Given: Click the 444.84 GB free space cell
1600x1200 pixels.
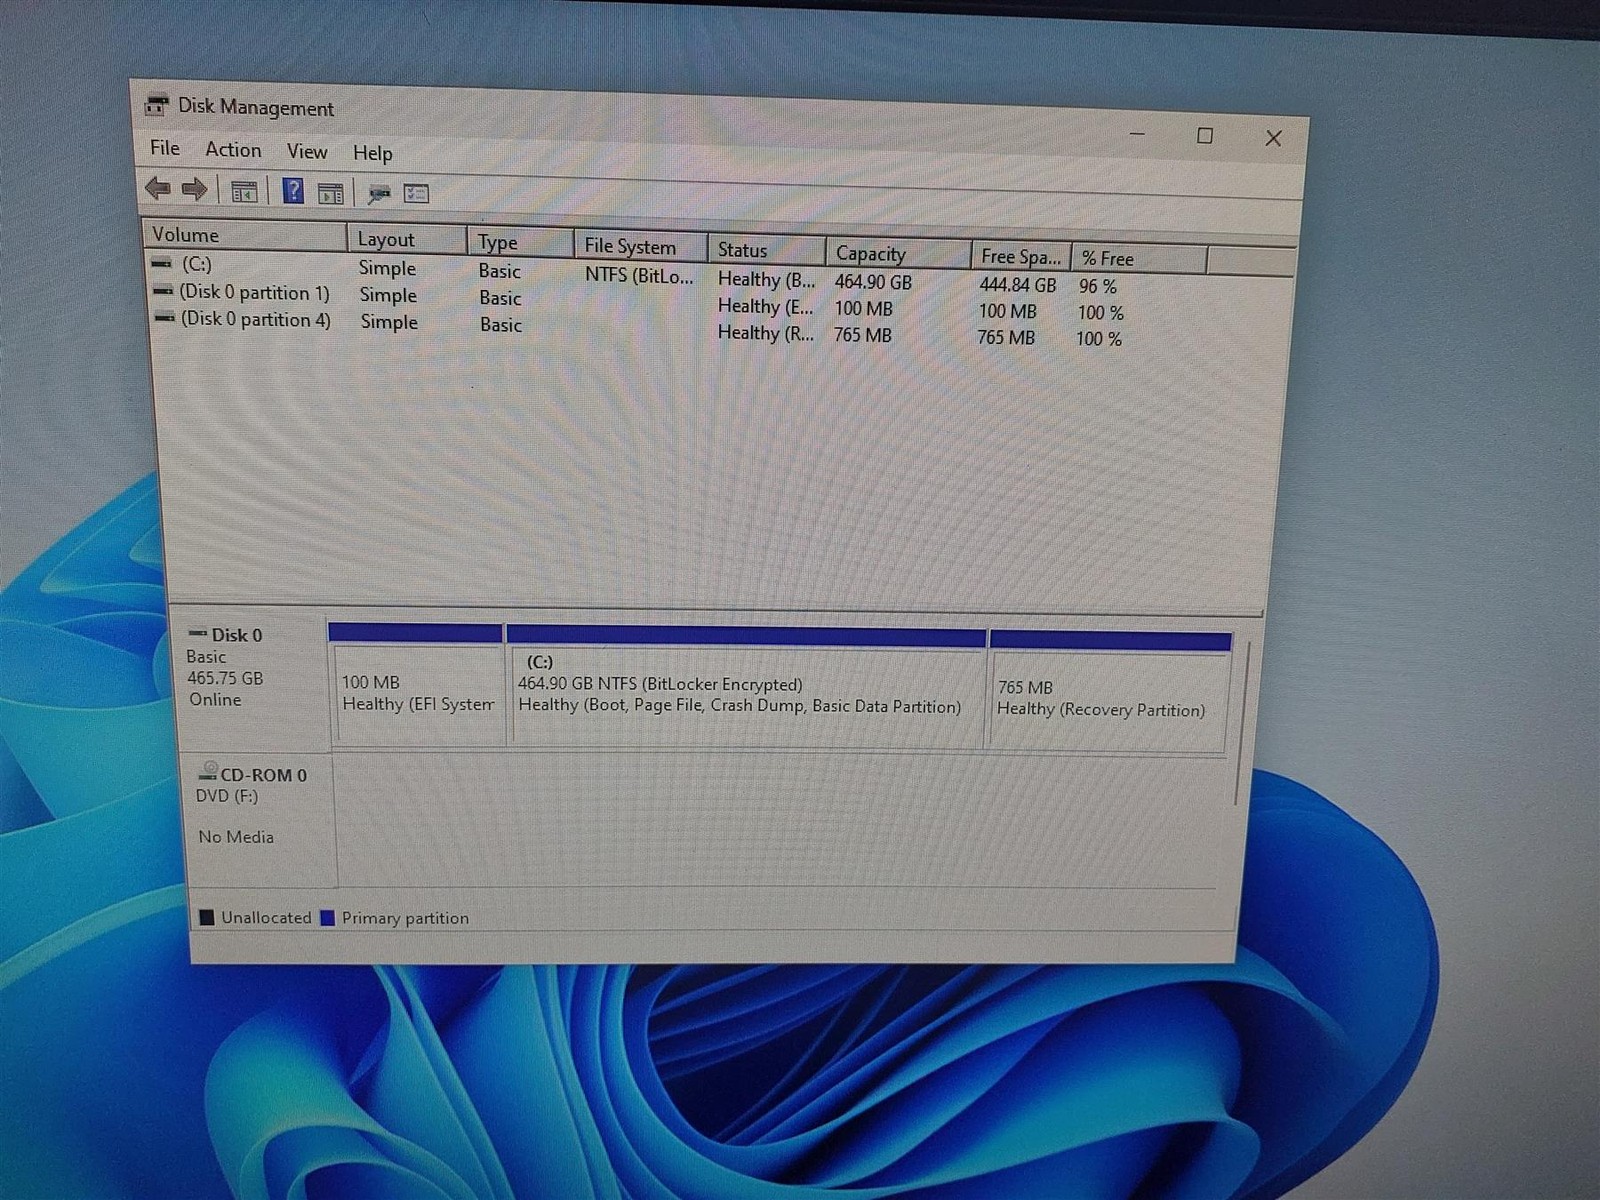Looking at the screenshot, I should pos(1018,285).
